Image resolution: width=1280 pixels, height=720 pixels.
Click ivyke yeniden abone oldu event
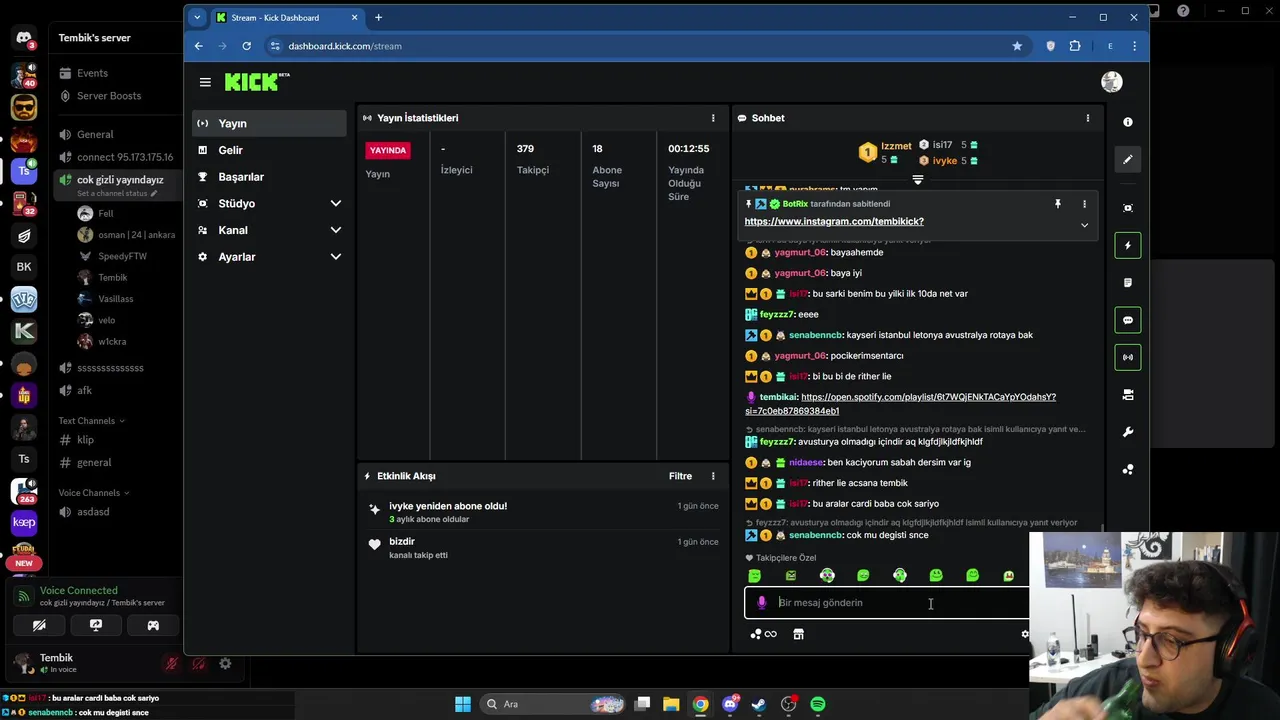point(543,512)
